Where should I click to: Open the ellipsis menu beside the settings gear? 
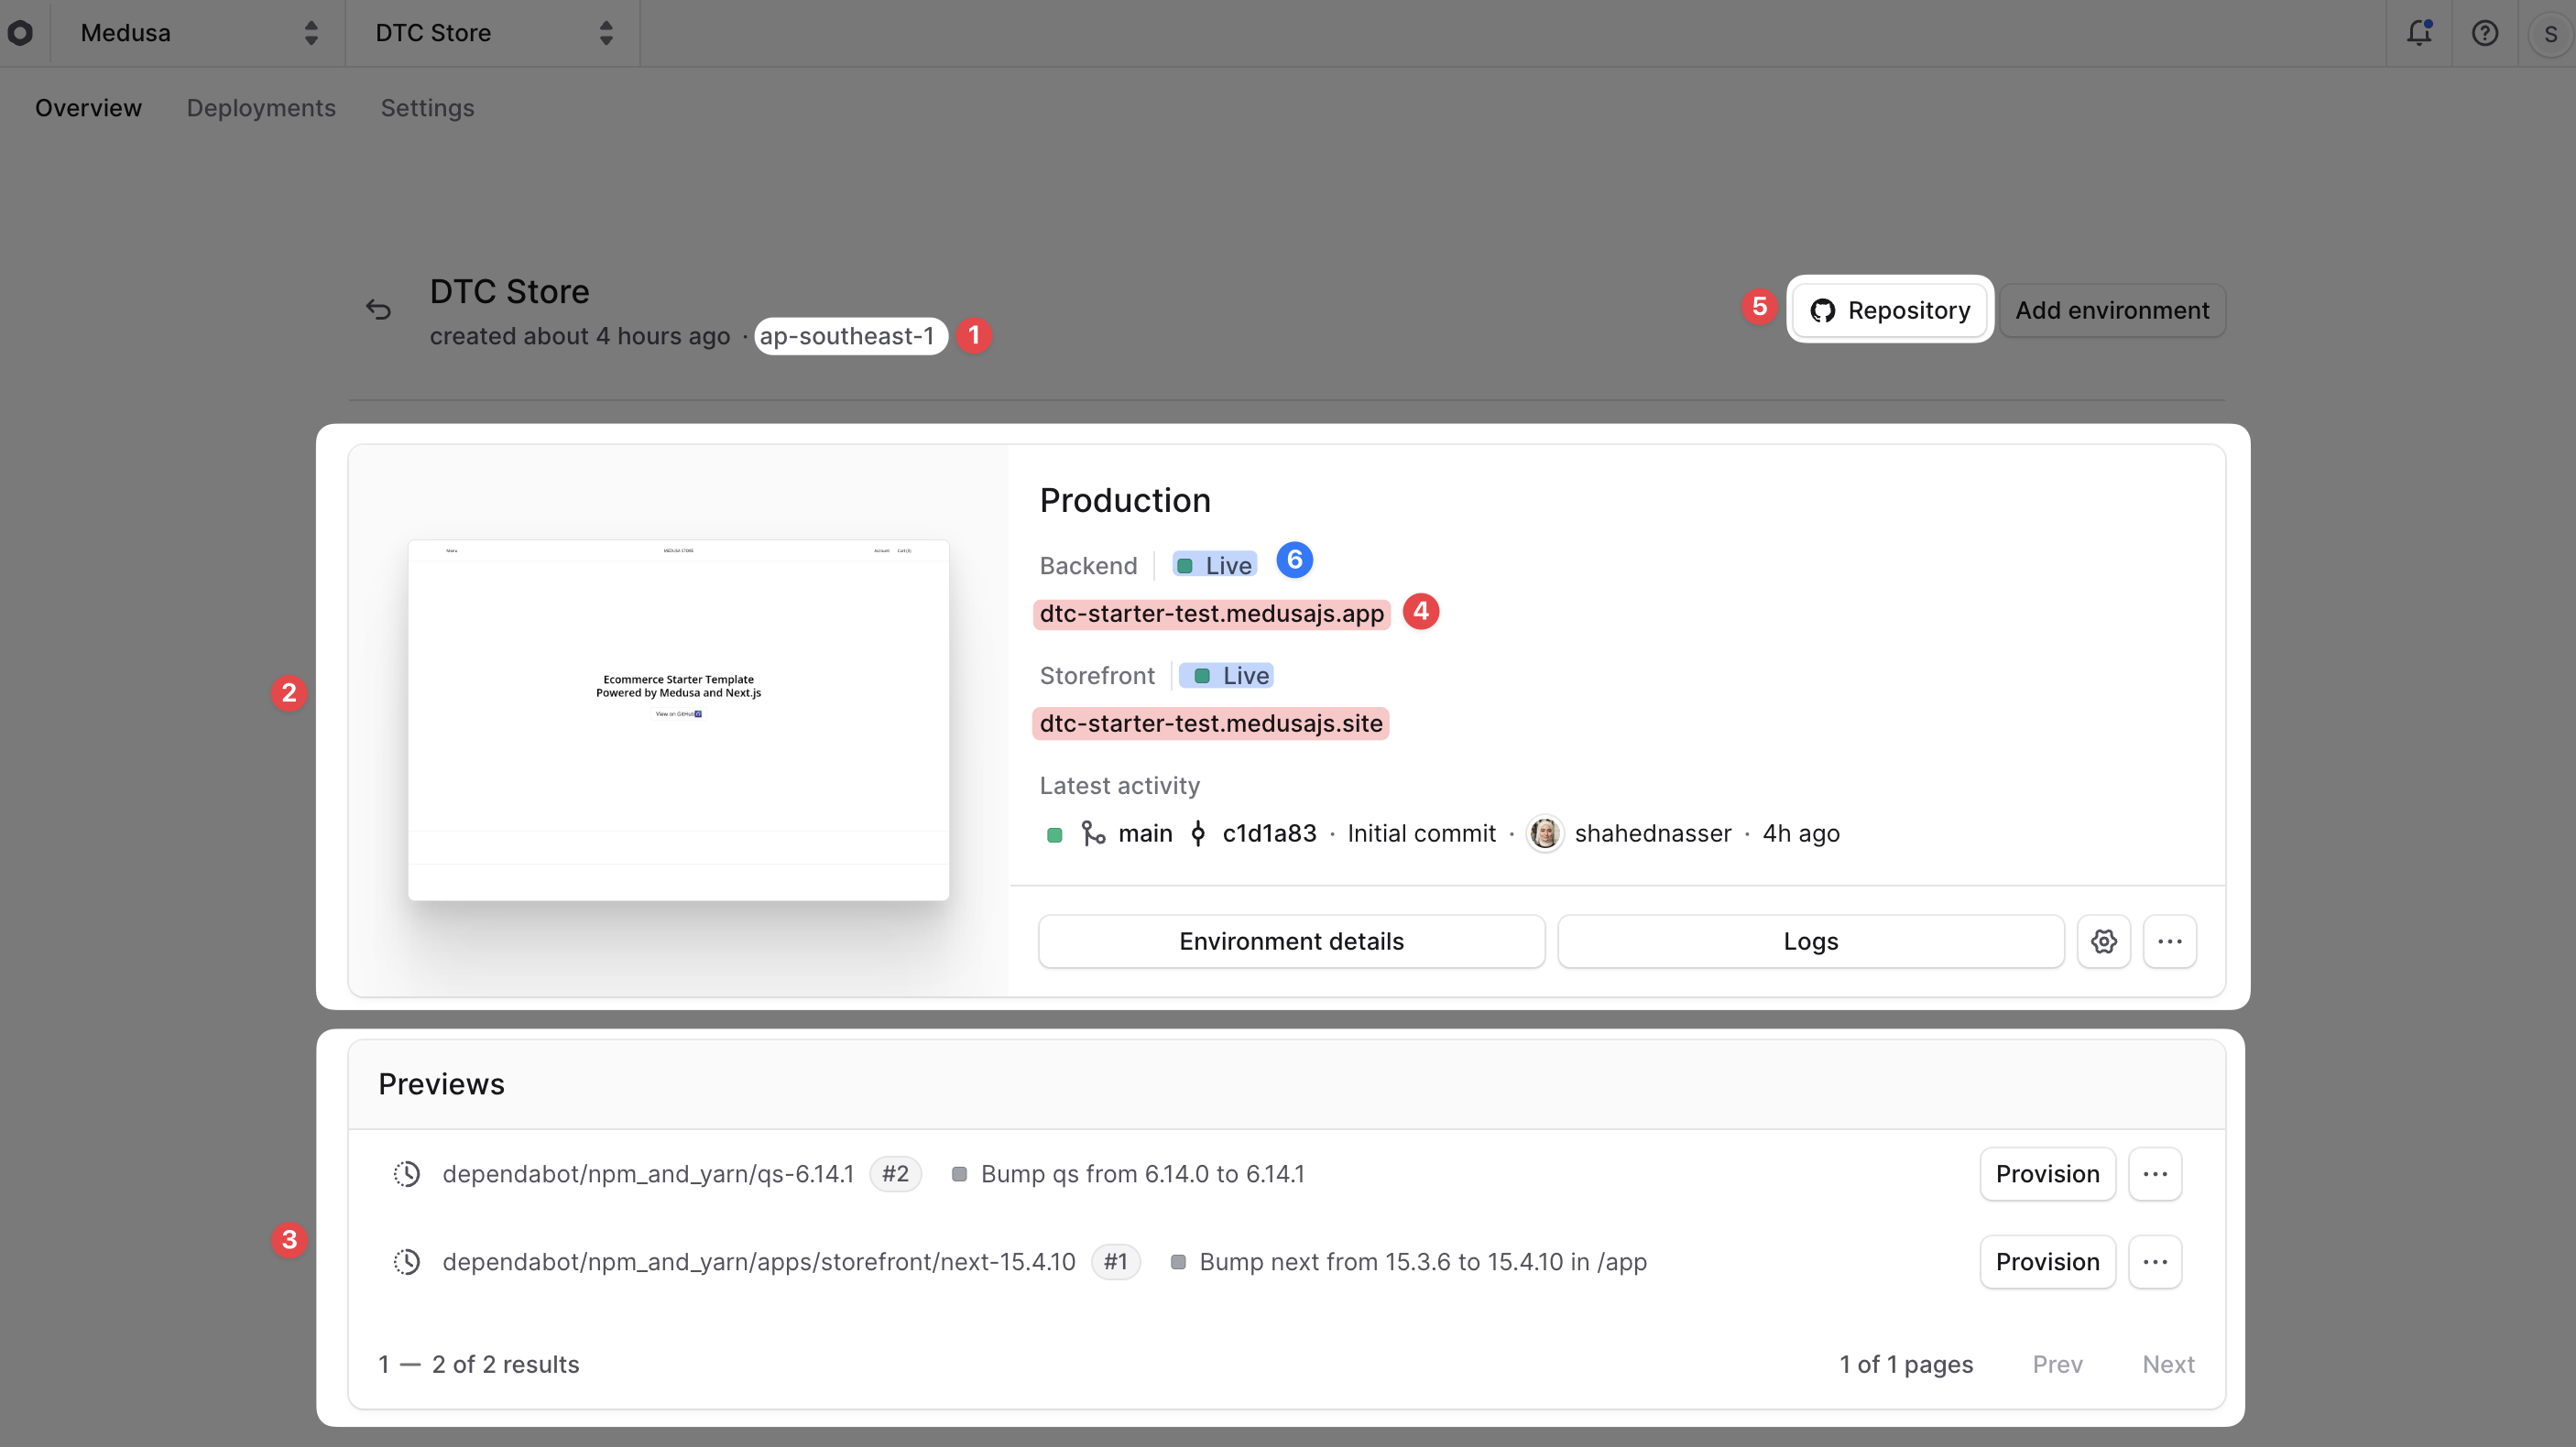(x=2169, y=941)
